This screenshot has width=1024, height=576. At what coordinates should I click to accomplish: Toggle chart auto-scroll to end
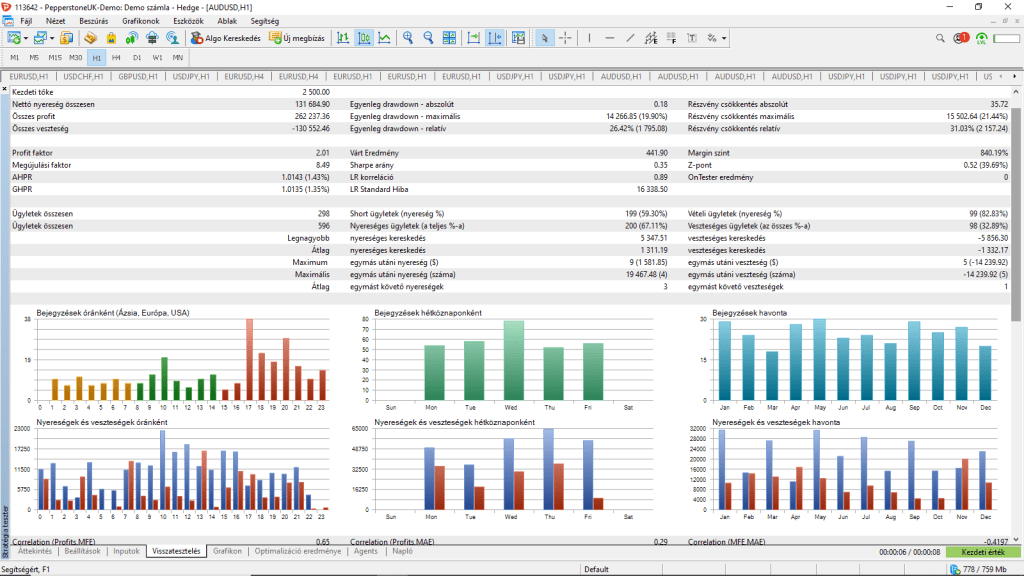click(x=473, y=38)
